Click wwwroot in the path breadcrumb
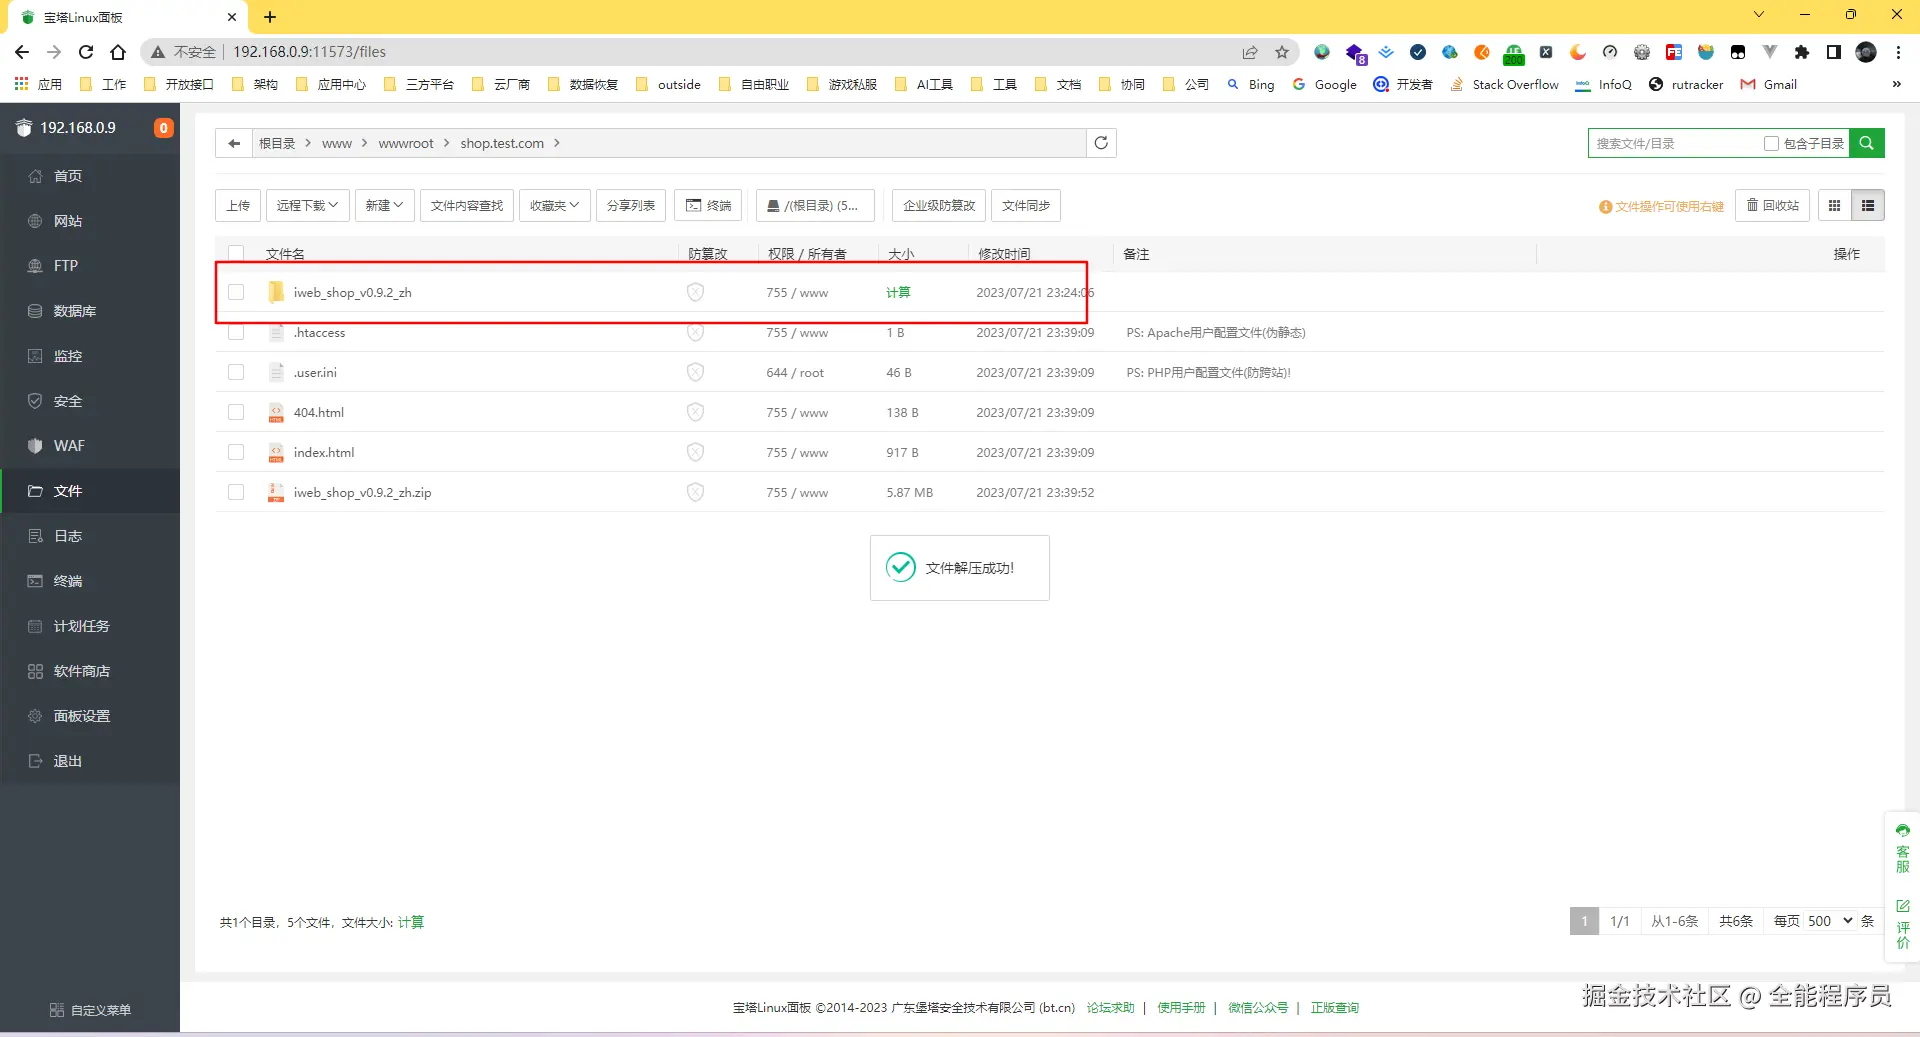The height and width of the screenshot is (1037, 1920). tap(406, 143)
